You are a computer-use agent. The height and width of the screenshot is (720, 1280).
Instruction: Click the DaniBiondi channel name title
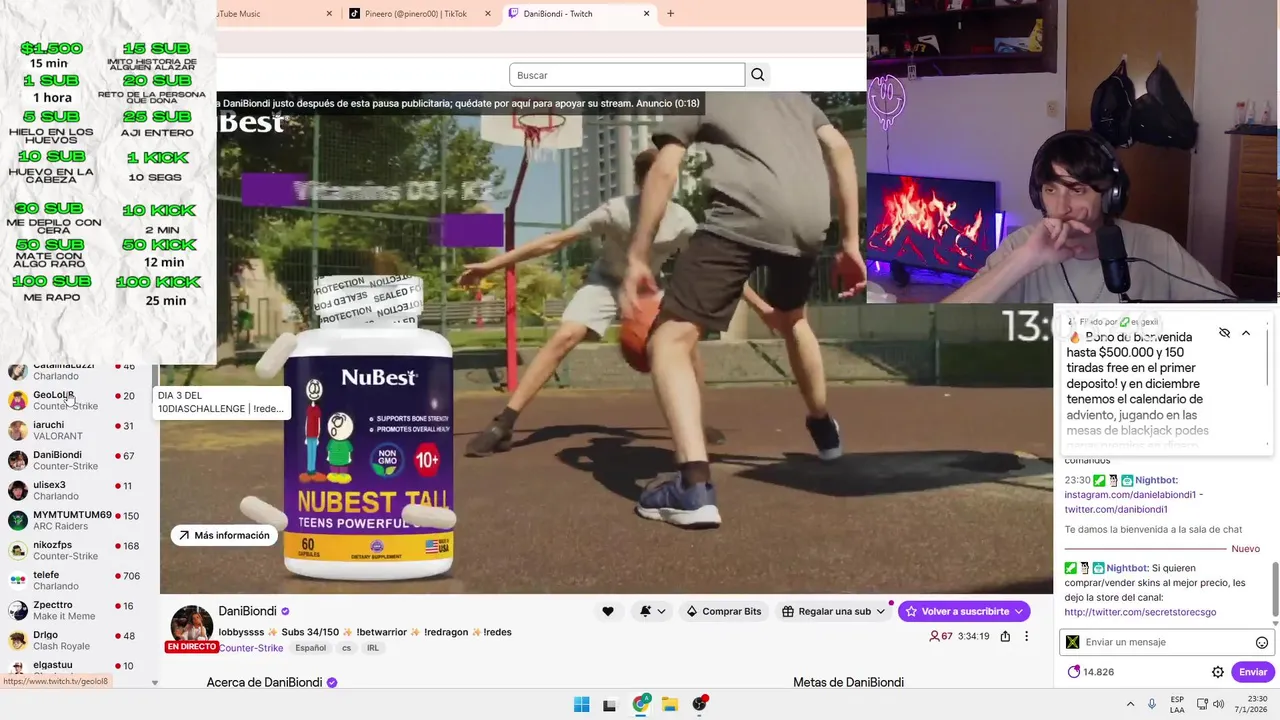247,611
